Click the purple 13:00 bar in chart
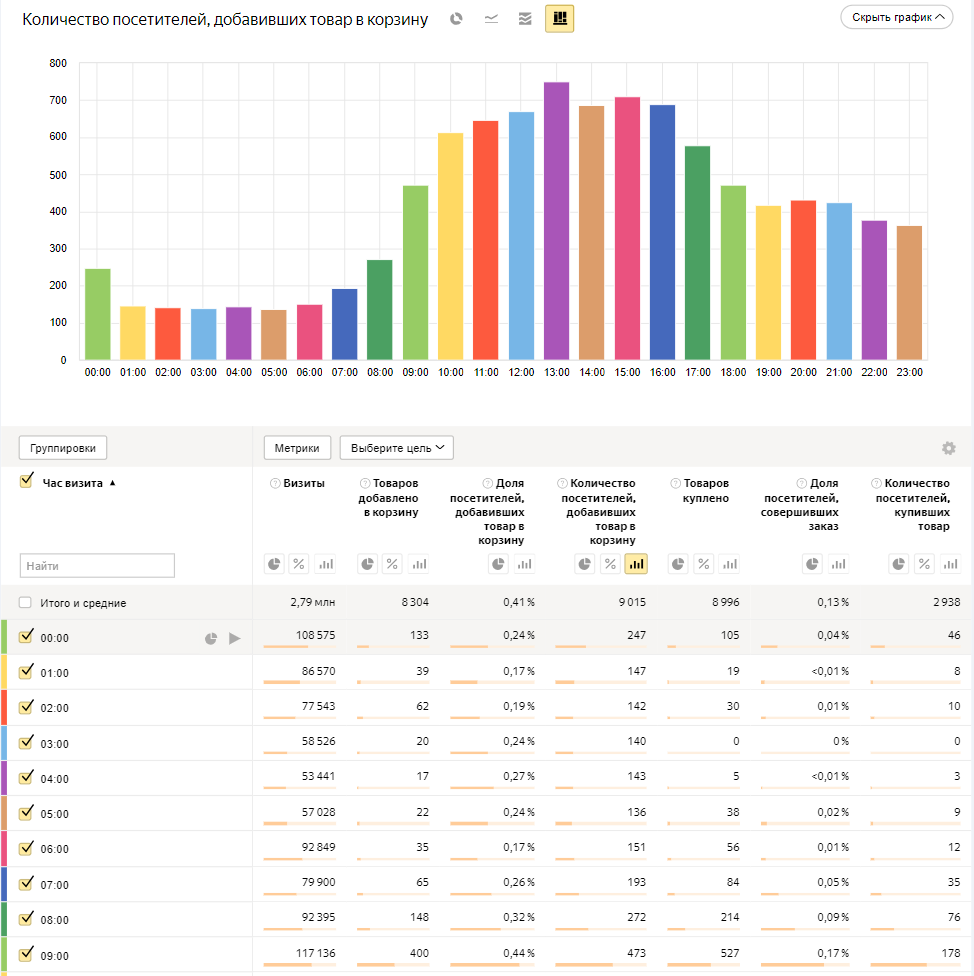The width and height of the screenshot is (974, 976). 556,220
